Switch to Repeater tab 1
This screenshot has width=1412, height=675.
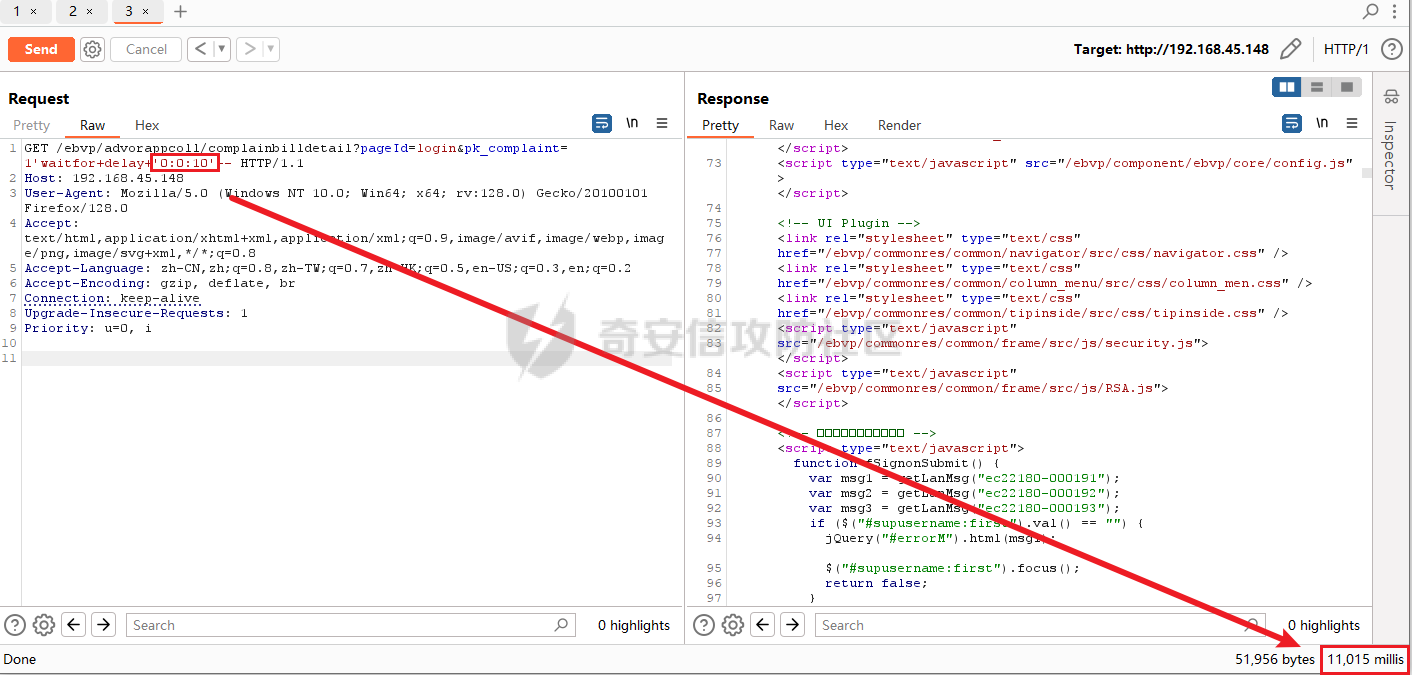click(16, 11)
